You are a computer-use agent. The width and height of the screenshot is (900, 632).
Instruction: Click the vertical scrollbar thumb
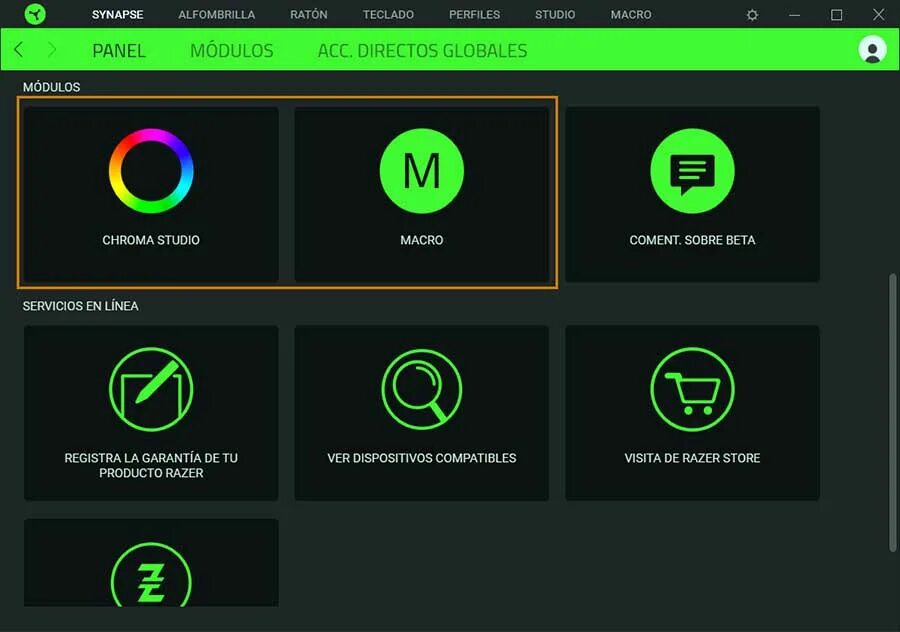[x=893, y=413]
